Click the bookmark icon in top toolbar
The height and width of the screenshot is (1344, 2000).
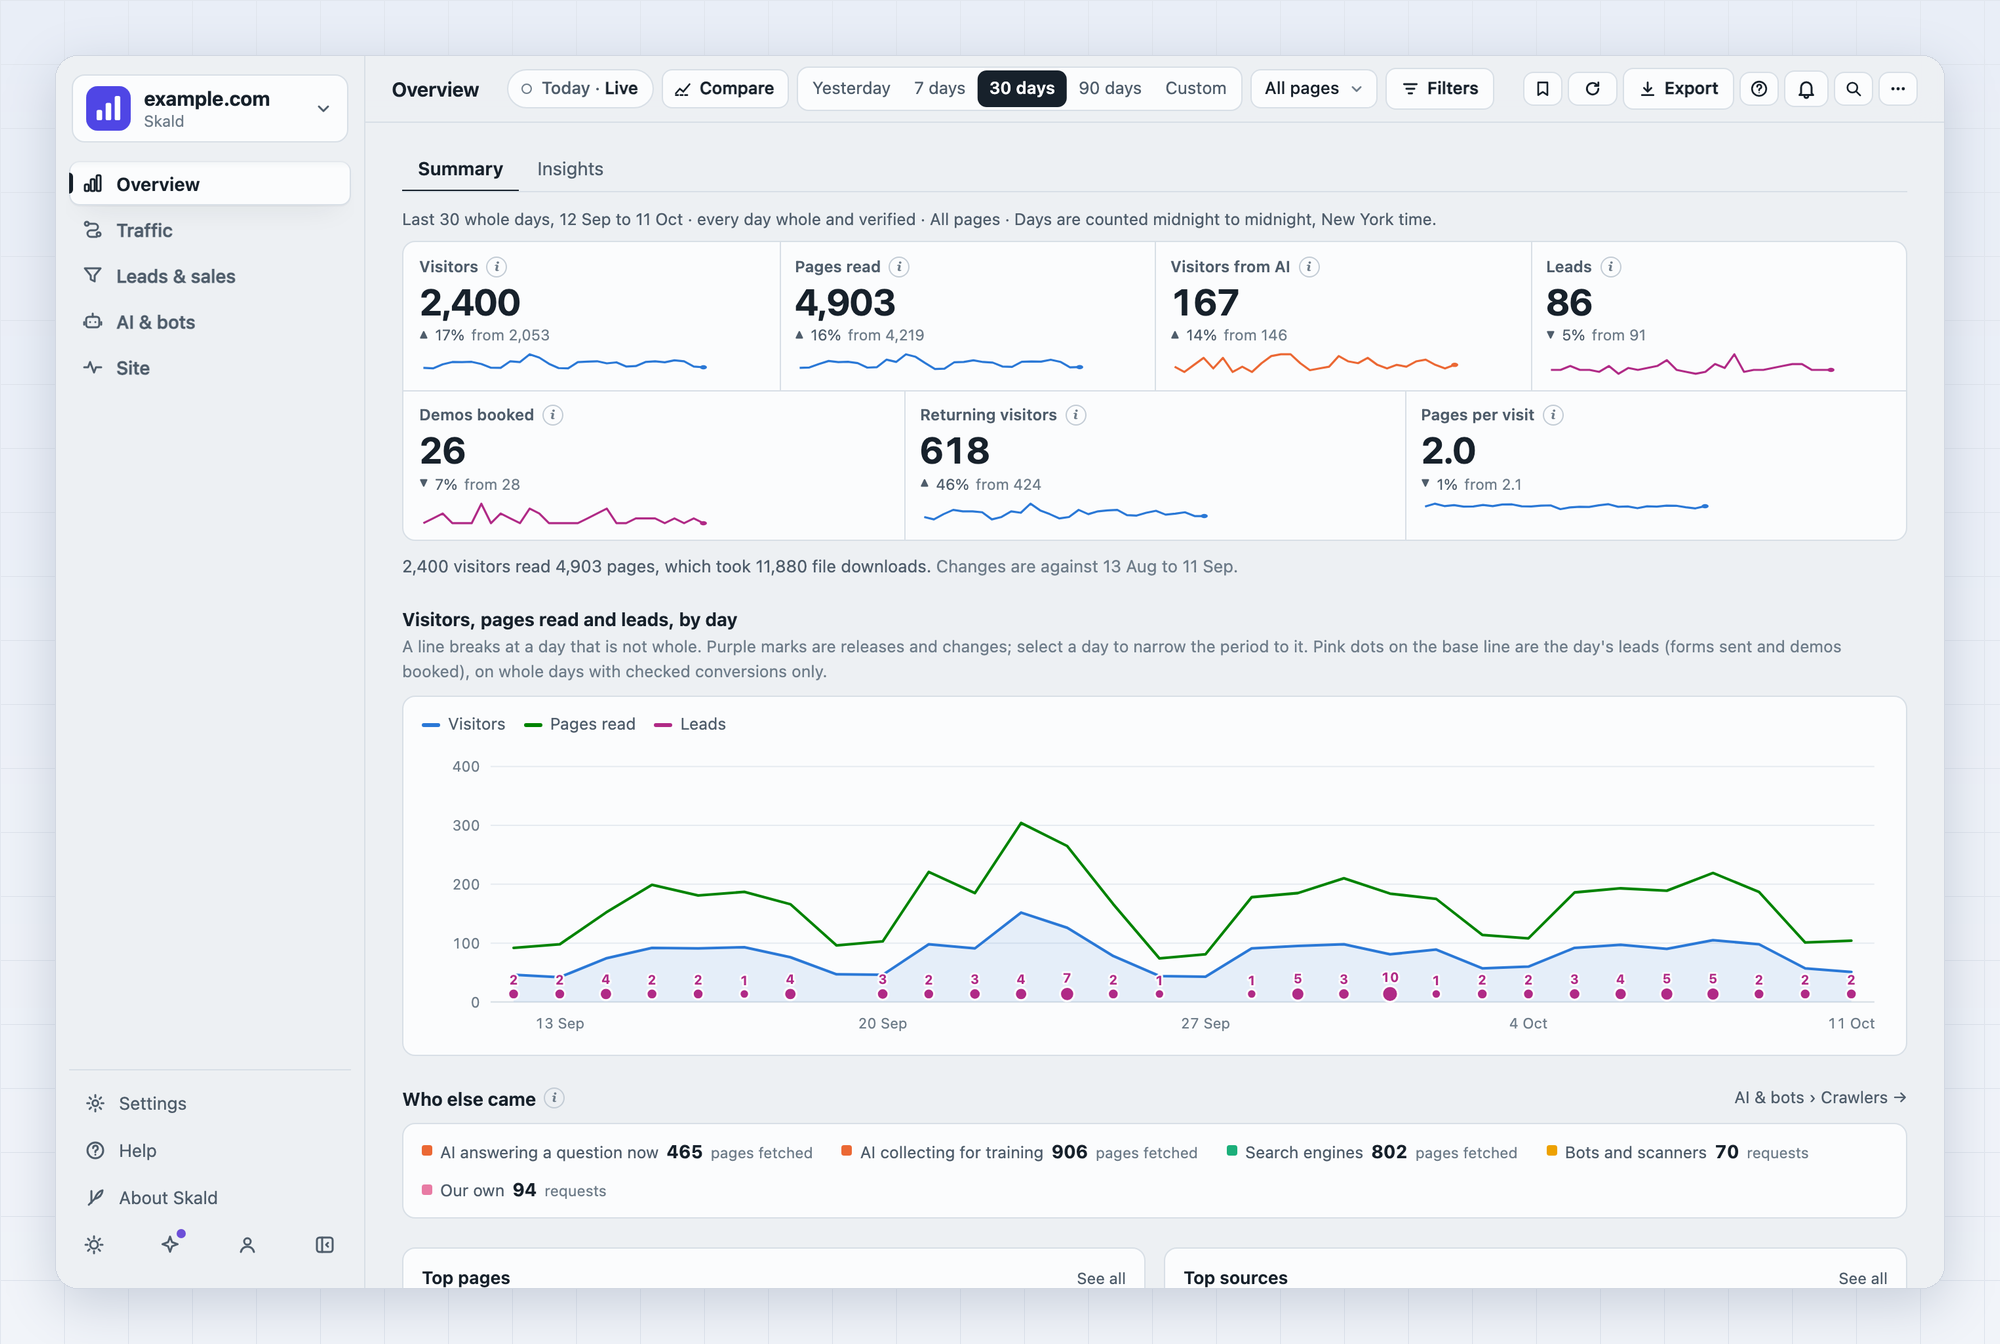[1543, 89]
